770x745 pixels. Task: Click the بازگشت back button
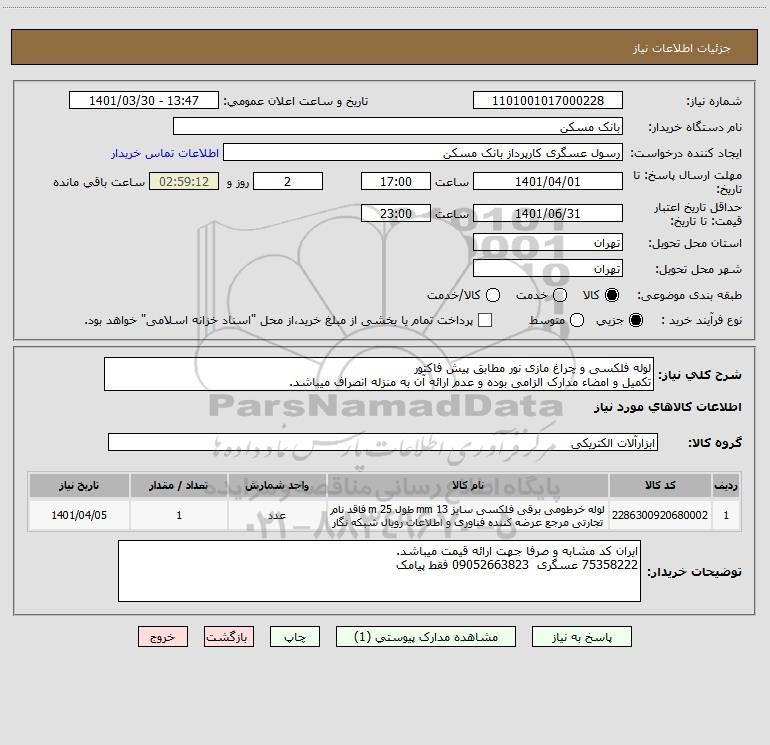(x=229, y=637)
